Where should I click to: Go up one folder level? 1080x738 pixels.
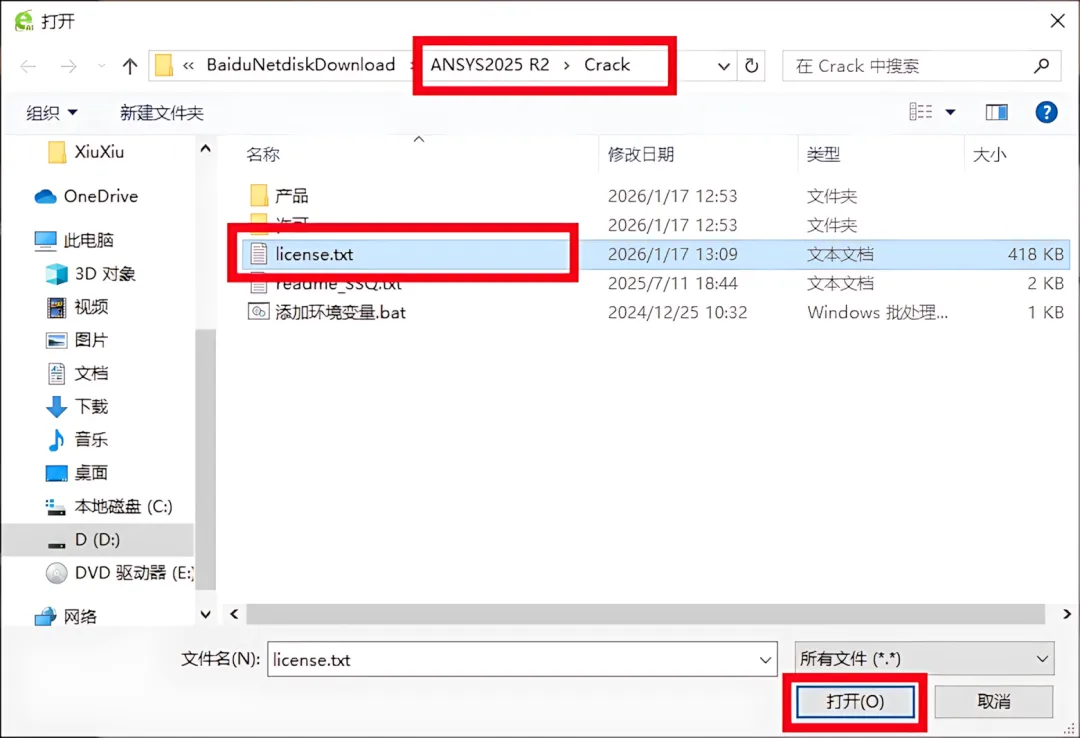point(129,66)
